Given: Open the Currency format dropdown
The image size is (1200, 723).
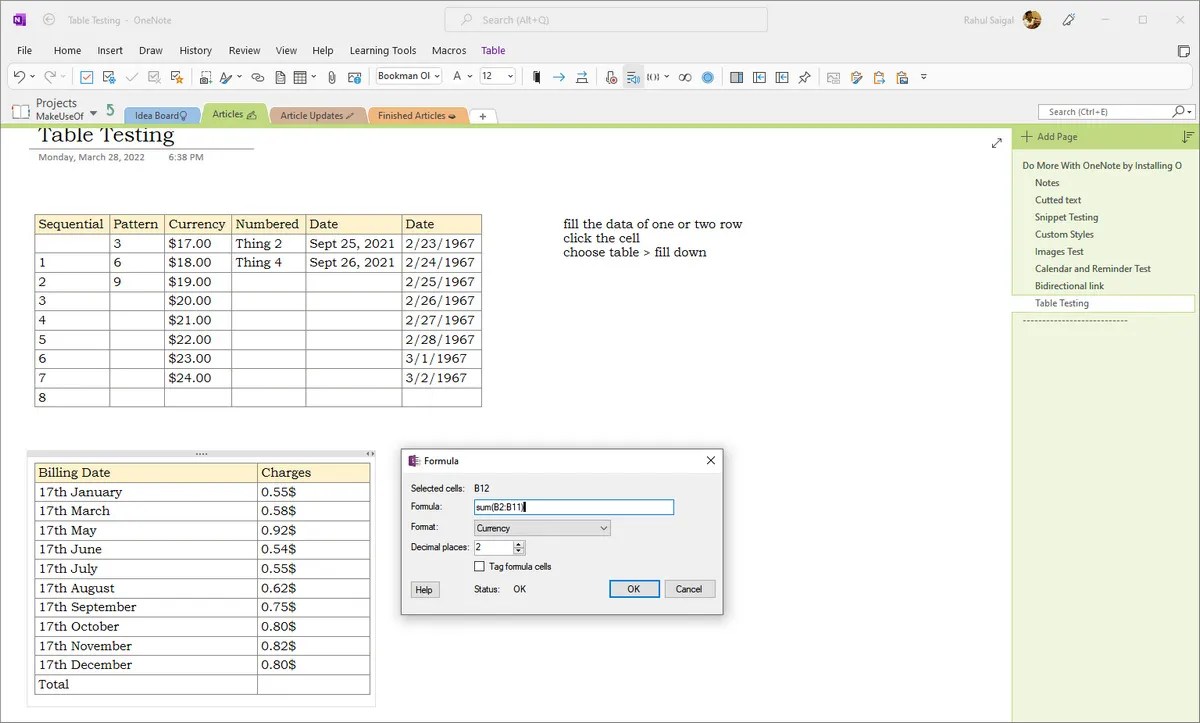Looking at the screenshot, I should click(541, 527).
